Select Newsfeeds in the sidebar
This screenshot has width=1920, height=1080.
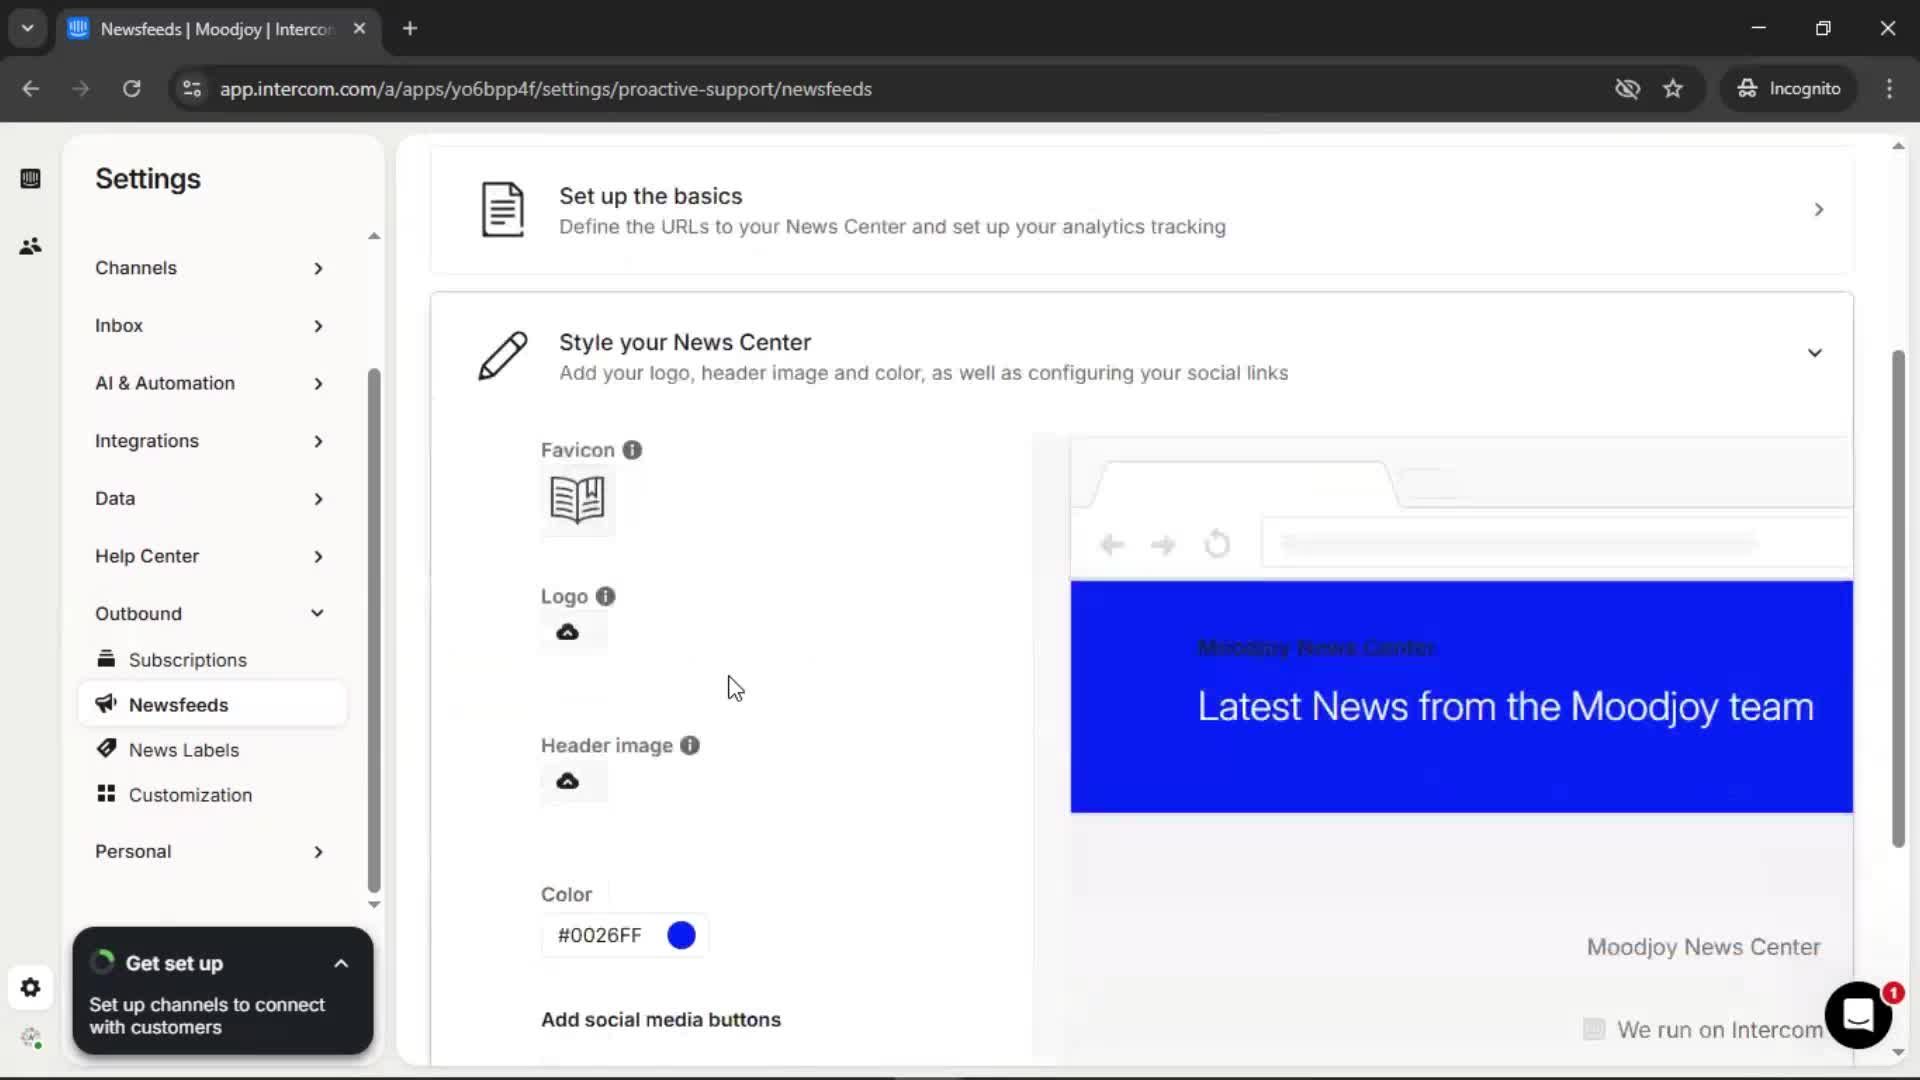pyautogui.click(x=212, y=705)
